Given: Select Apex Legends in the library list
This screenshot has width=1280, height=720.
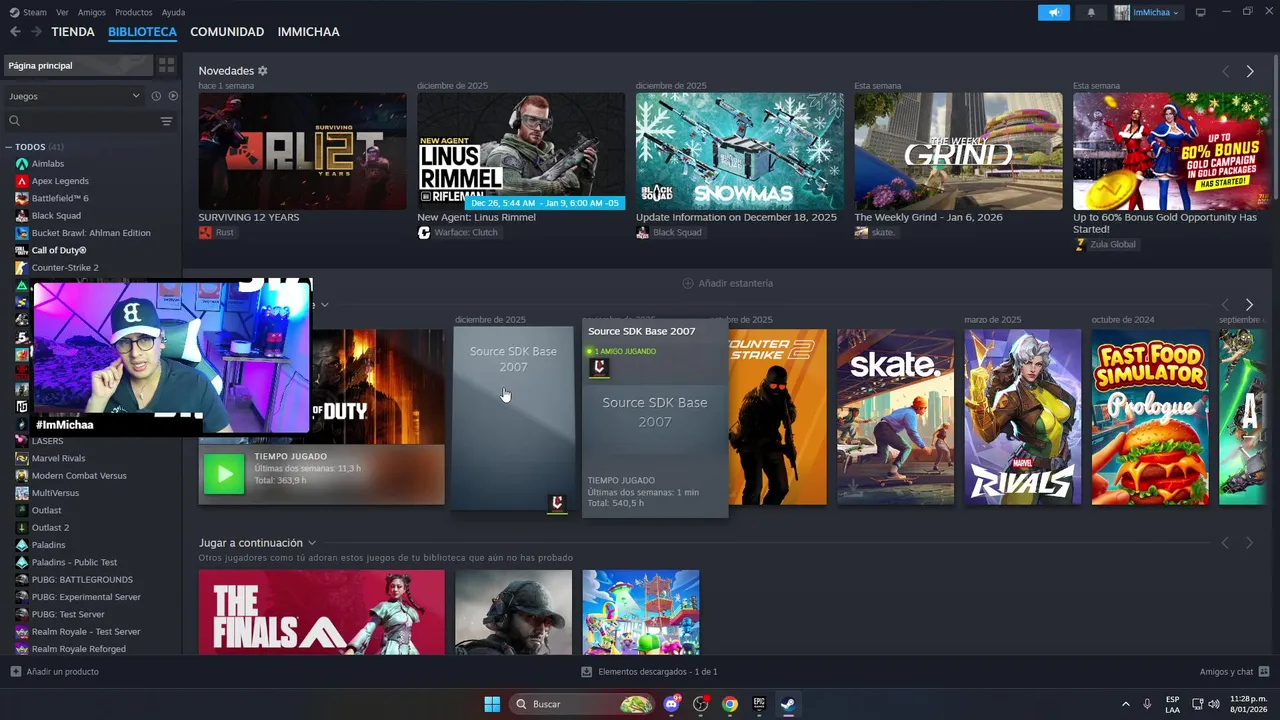Looking at the screenshot, I should 60,181.
